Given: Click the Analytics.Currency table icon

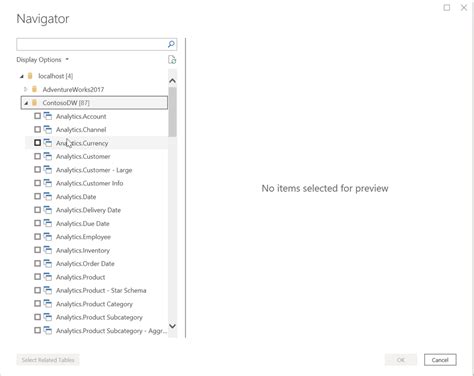Looking at the screenshot, I should click(48, 143).
